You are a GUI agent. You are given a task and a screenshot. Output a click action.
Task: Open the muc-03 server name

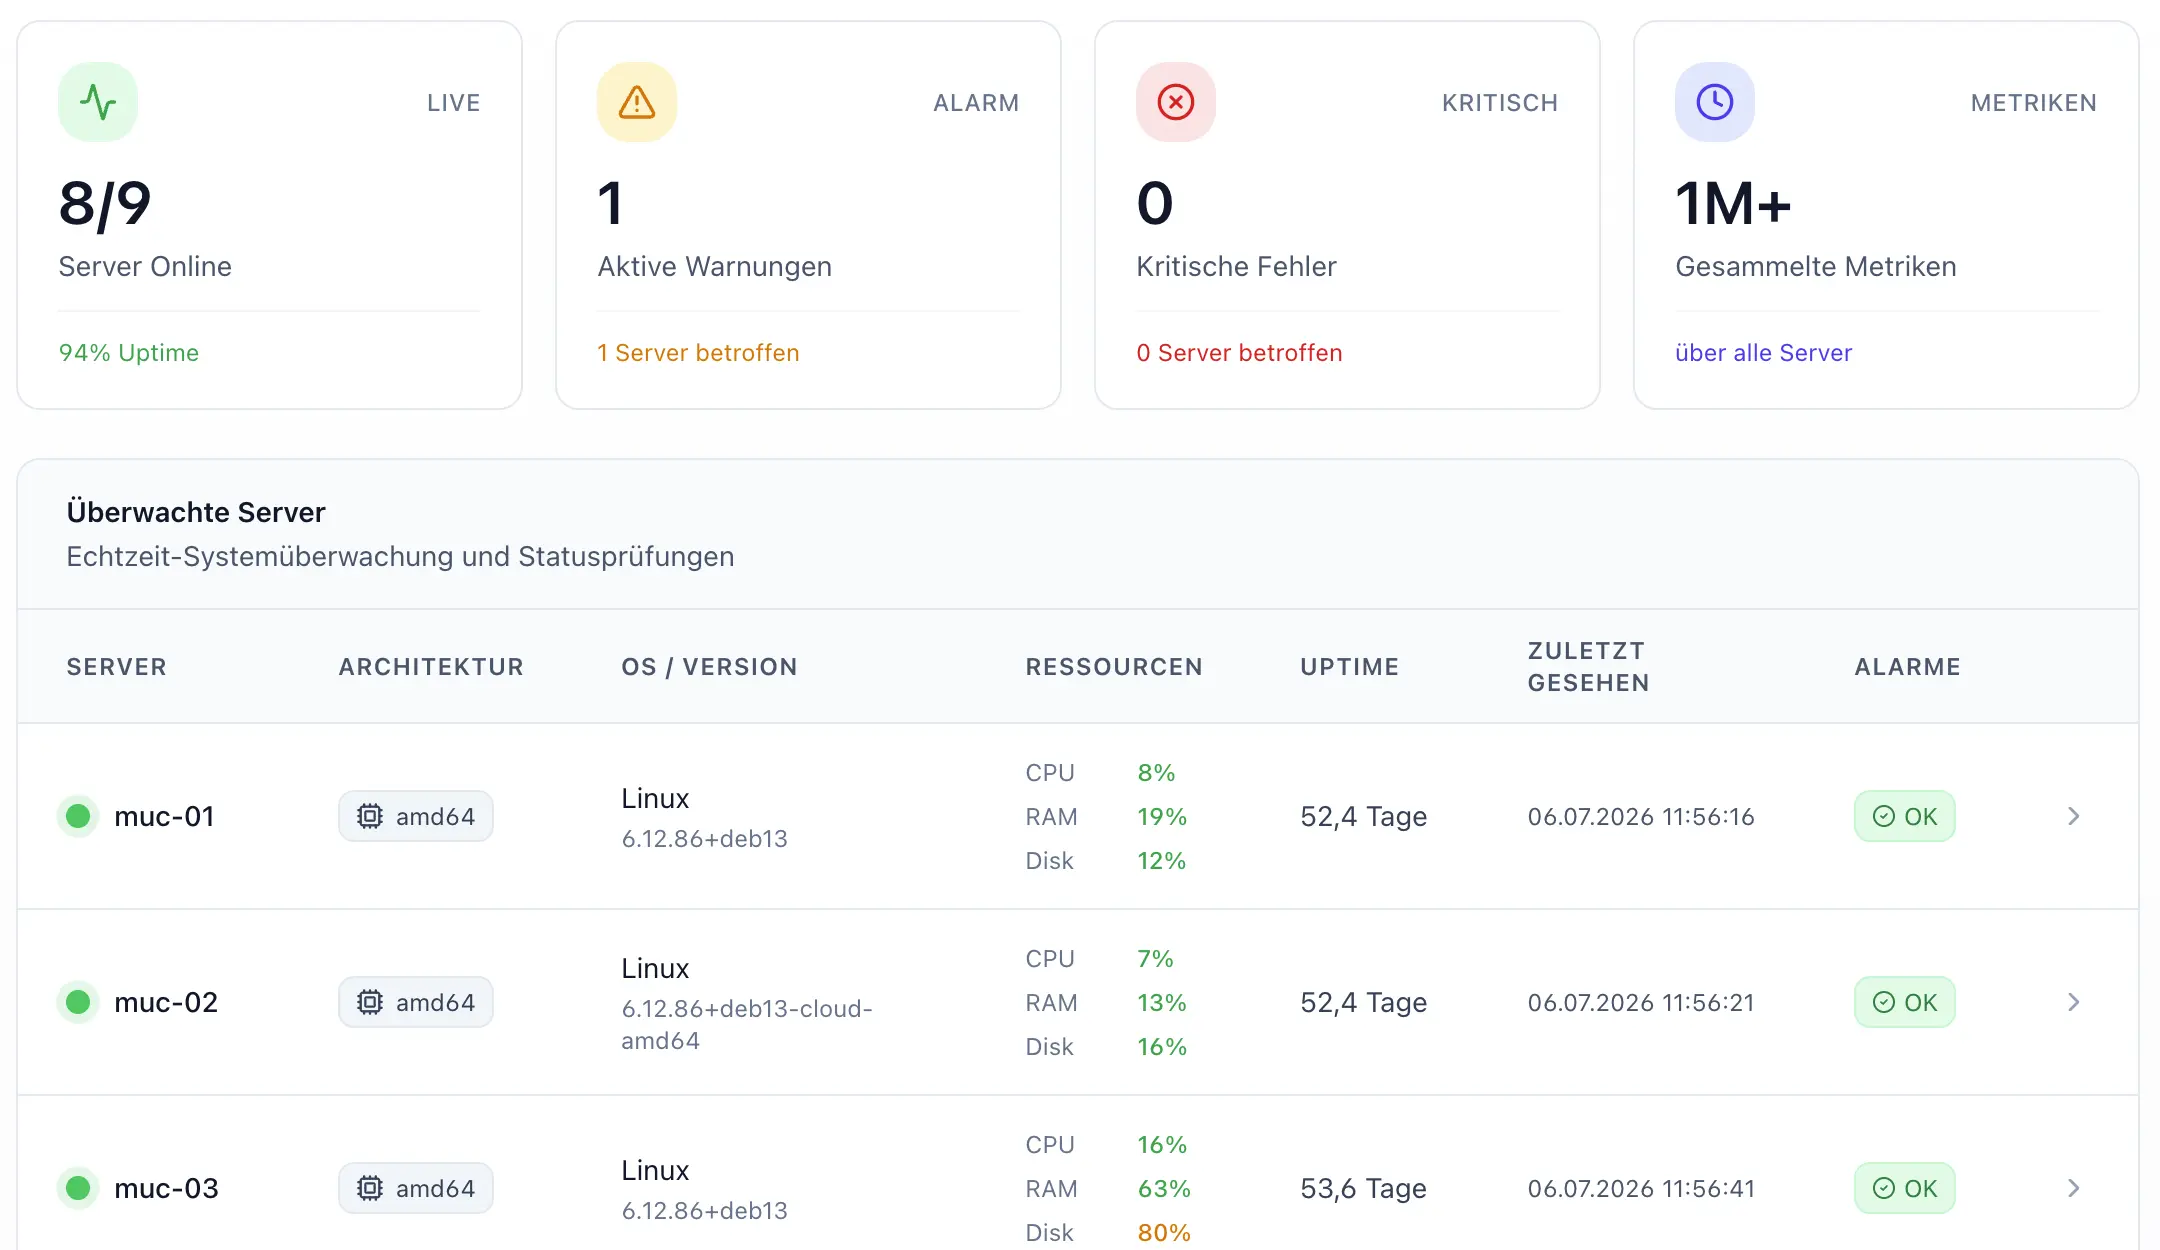click(166, 1188)
